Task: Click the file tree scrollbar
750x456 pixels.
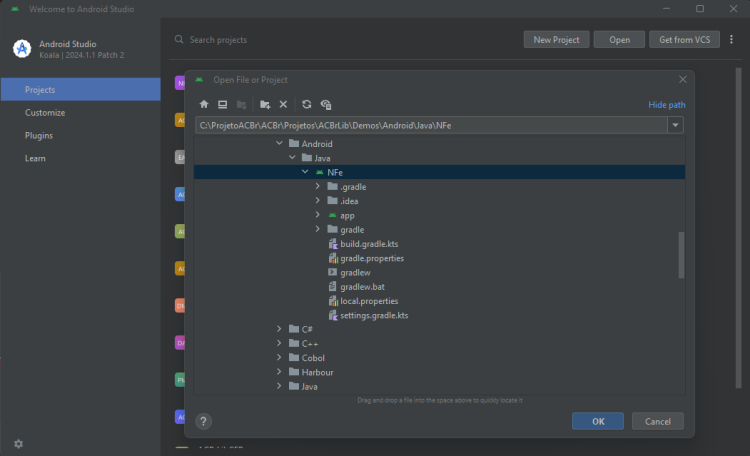Action: 681,255
